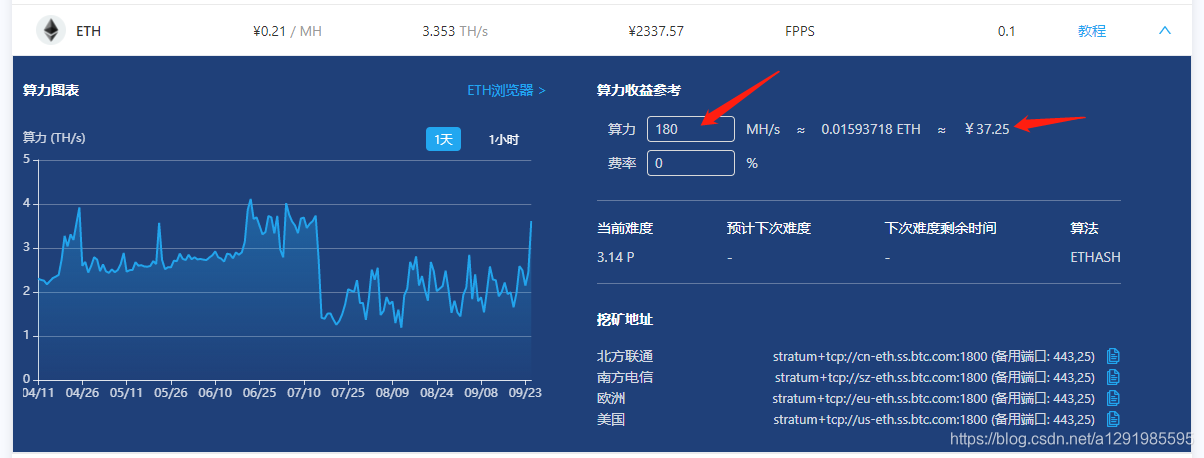
Task: Click the 当前难度 column label
Action: coord(625,228)
